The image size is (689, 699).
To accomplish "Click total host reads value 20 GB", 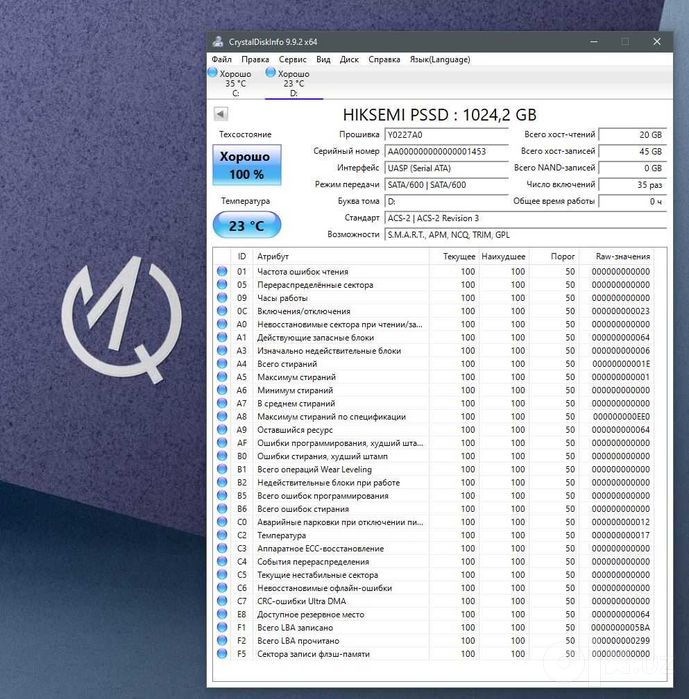I will tap(632, 135).
